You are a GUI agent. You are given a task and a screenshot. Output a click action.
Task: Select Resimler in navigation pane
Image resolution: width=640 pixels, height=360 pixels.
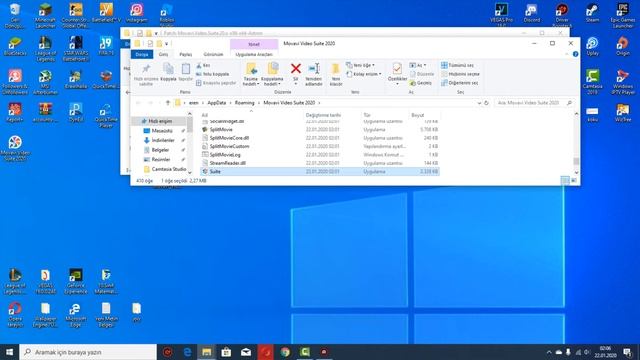161,159
